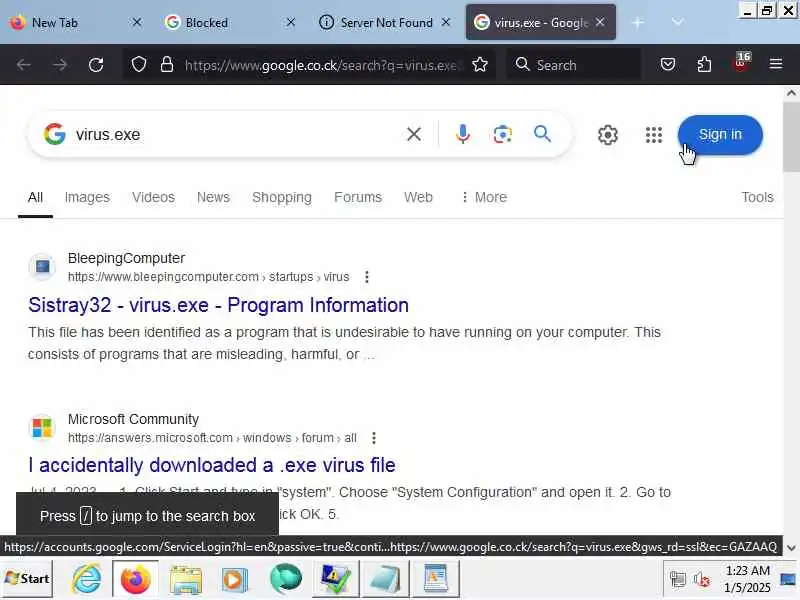Open I accidentally downloaded a .exe virus link

pos(212,465)
